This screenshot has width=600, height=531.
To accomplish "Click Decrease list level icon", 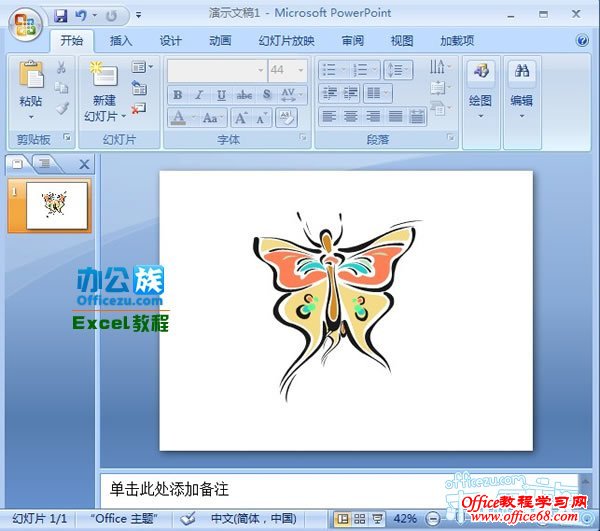I will 329,93.
